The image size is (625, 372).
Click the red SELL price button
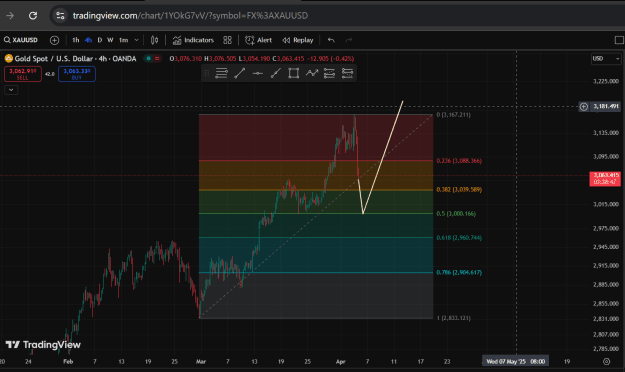tap(23, 74)
